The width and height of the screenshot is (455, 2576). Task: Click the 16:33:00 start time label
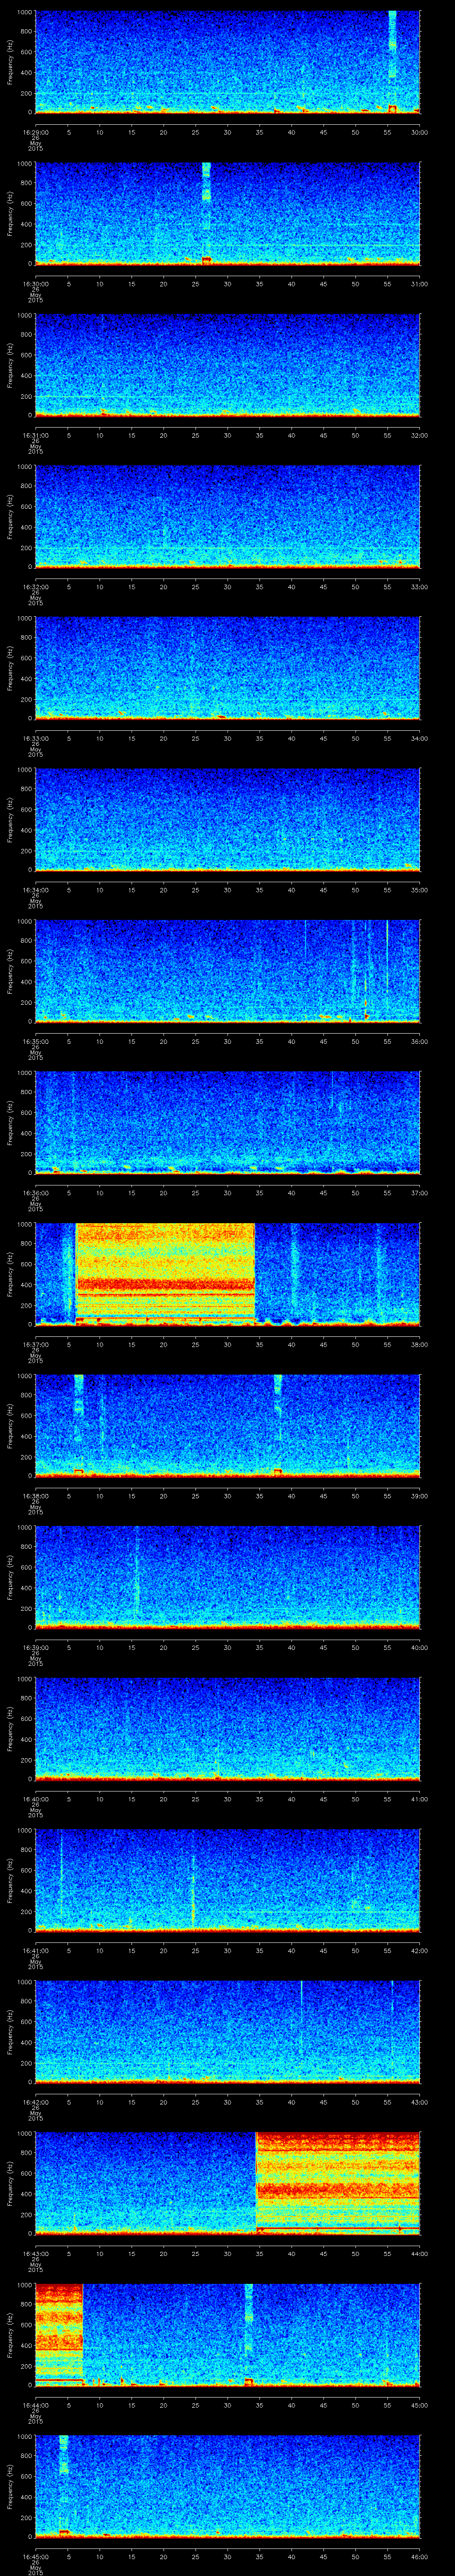(x=35, y=738)
